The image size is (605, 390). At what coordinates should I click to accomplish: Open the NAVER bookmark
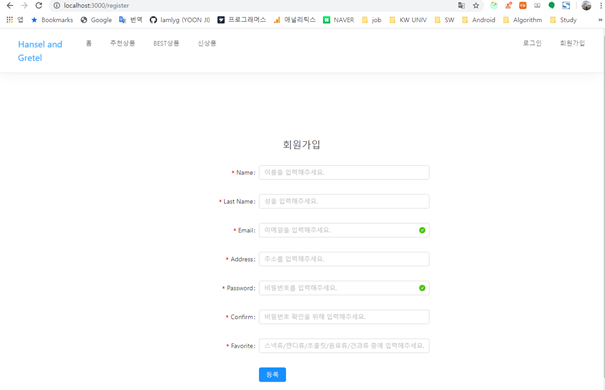tap(338, 20)
